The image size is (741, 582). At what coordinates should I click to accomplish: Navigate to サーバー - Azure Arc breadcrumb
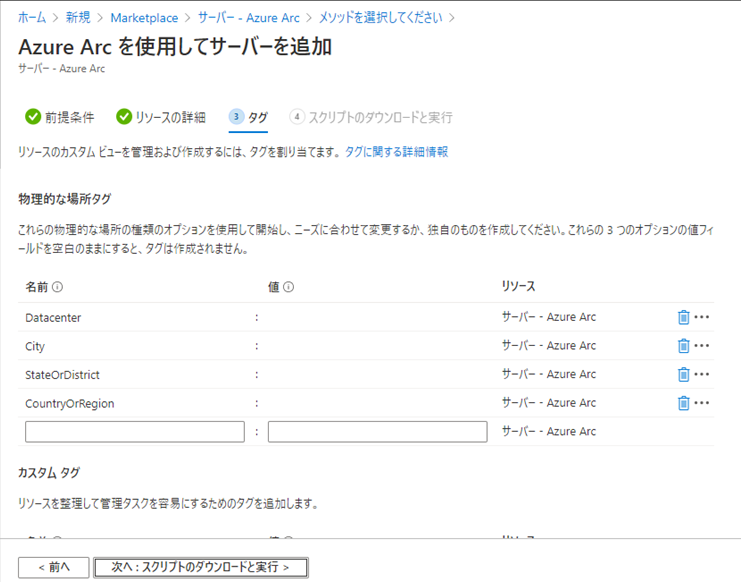tap(249, 17)
